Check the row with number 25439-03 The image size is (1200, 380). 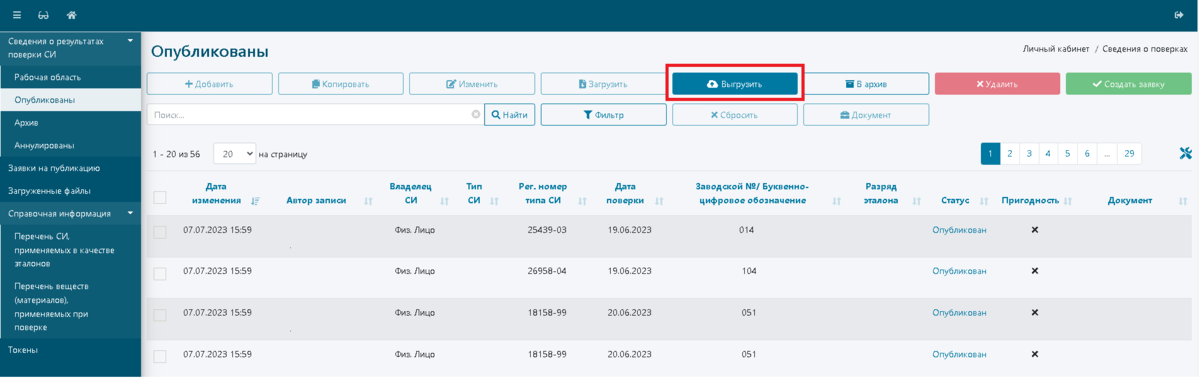click(x=160, y=232)
